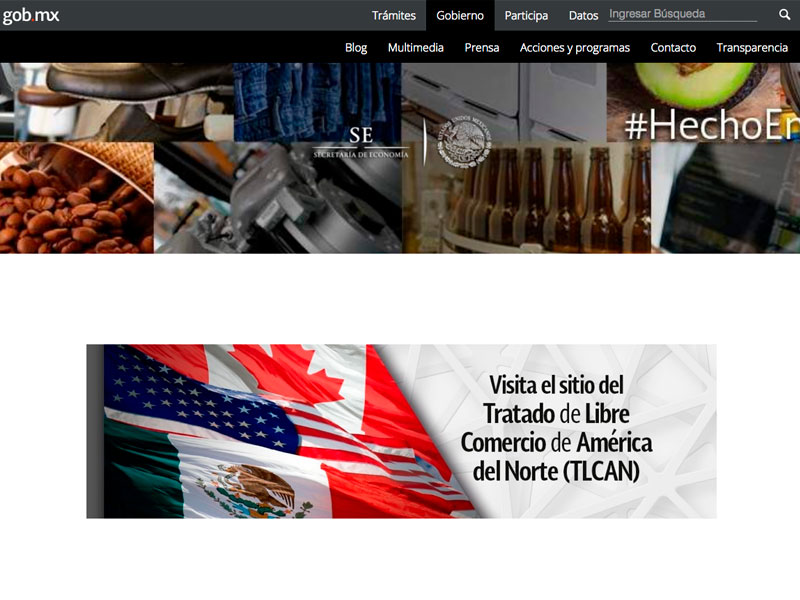
Task: Click the gob.mx logo
Action: [x=31, y=15]
